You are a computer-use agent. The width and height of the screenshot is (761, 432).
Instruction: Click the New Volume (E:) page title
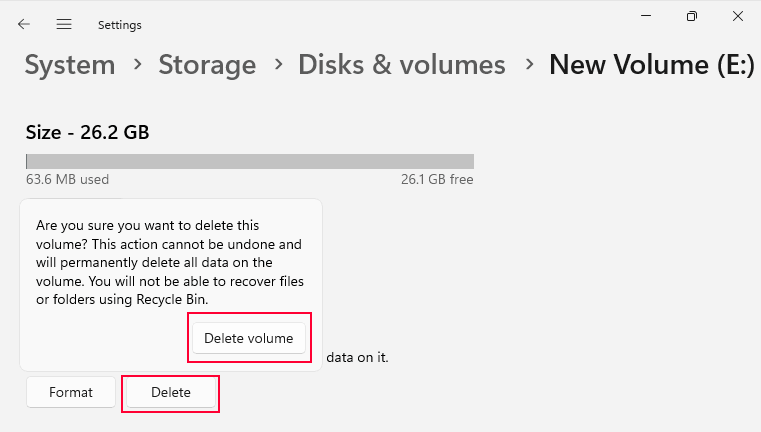652,65
